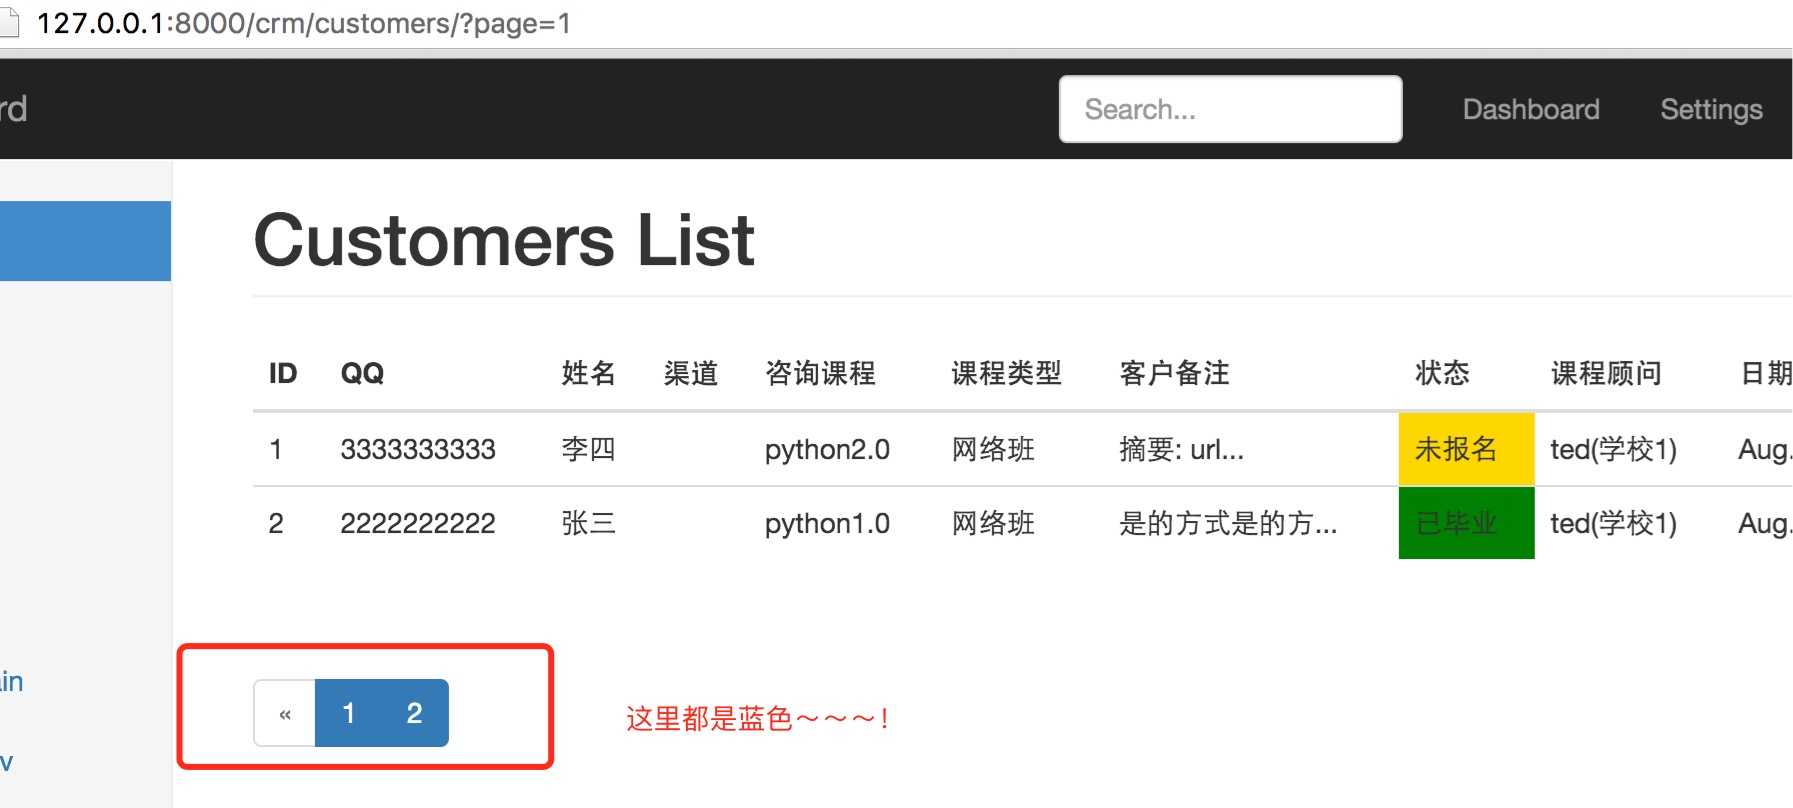Click the python1.0 course cell
The width and height of the screenshot is (1793, 808).
pyautogui.click(x=827, y=523)
